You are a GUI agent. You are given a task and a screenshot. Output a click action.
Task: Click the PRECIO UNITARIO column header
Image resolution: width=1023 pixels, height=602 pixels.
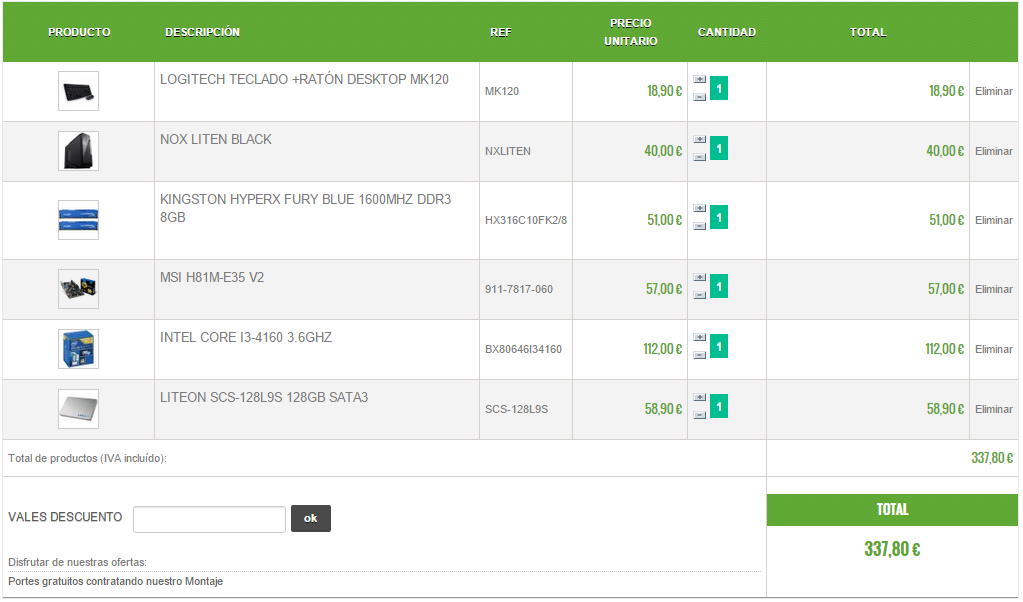[630, 32]
